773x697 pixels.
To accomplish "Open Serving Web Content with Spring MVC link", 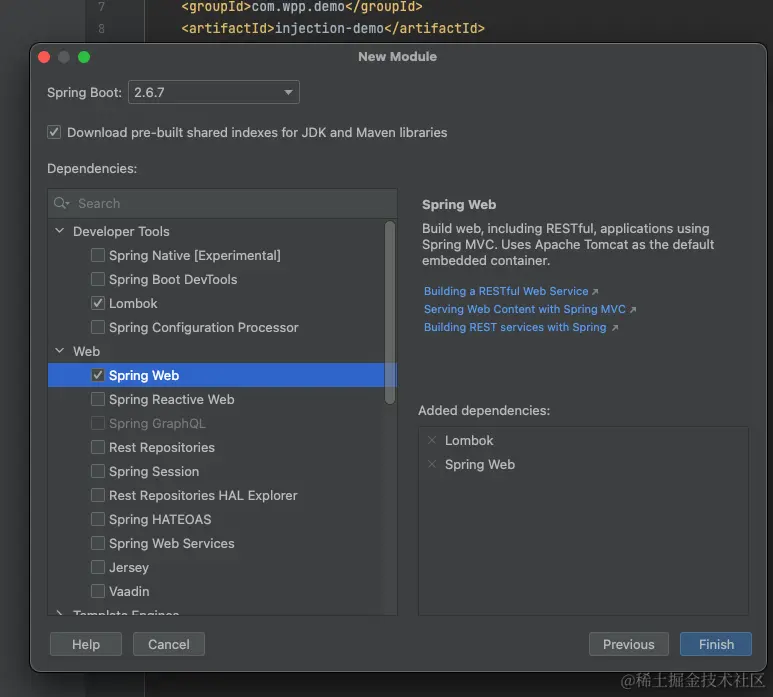I will pyautogui.click(x=524, y=309).
